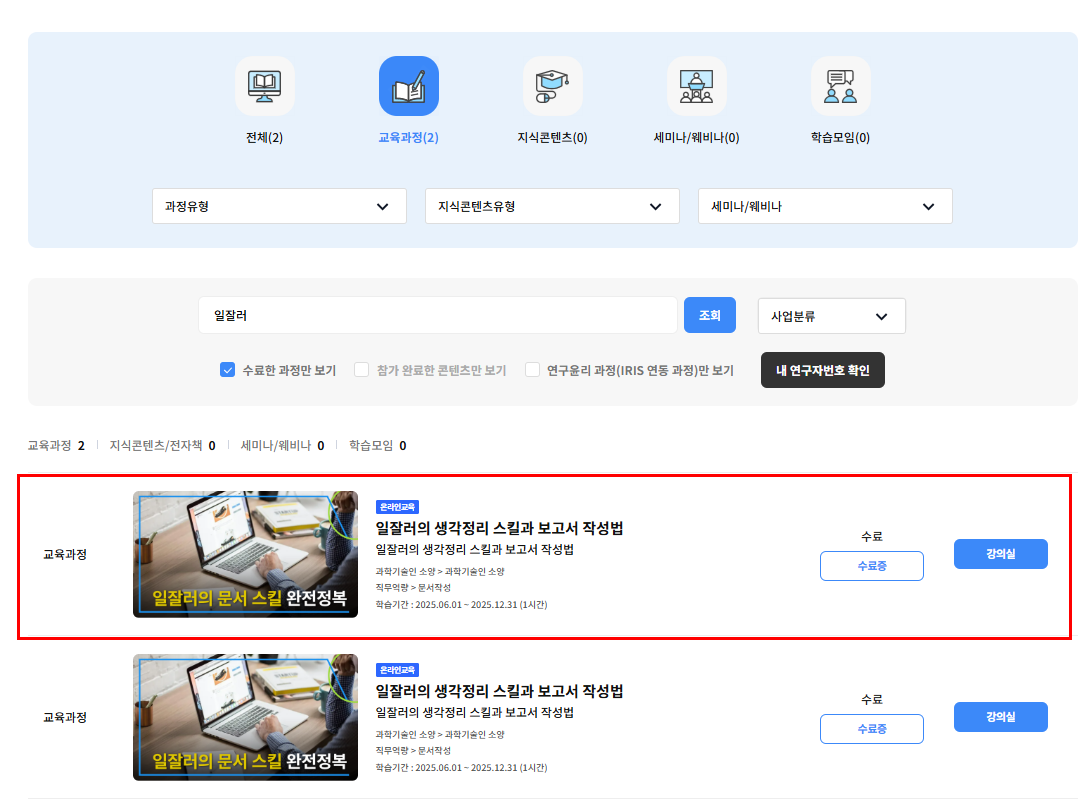
Task: Click the magnifying 조회 search action
Action: pyautogui.click(x=710, y=315)
